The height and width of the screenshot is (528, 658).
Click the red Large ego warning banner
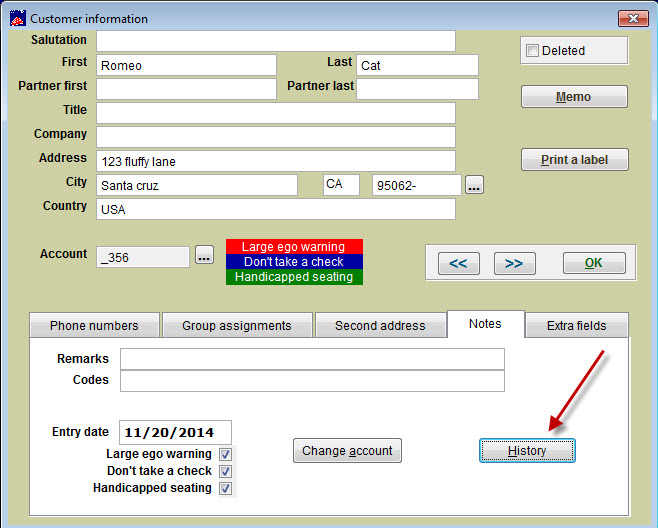294,247
